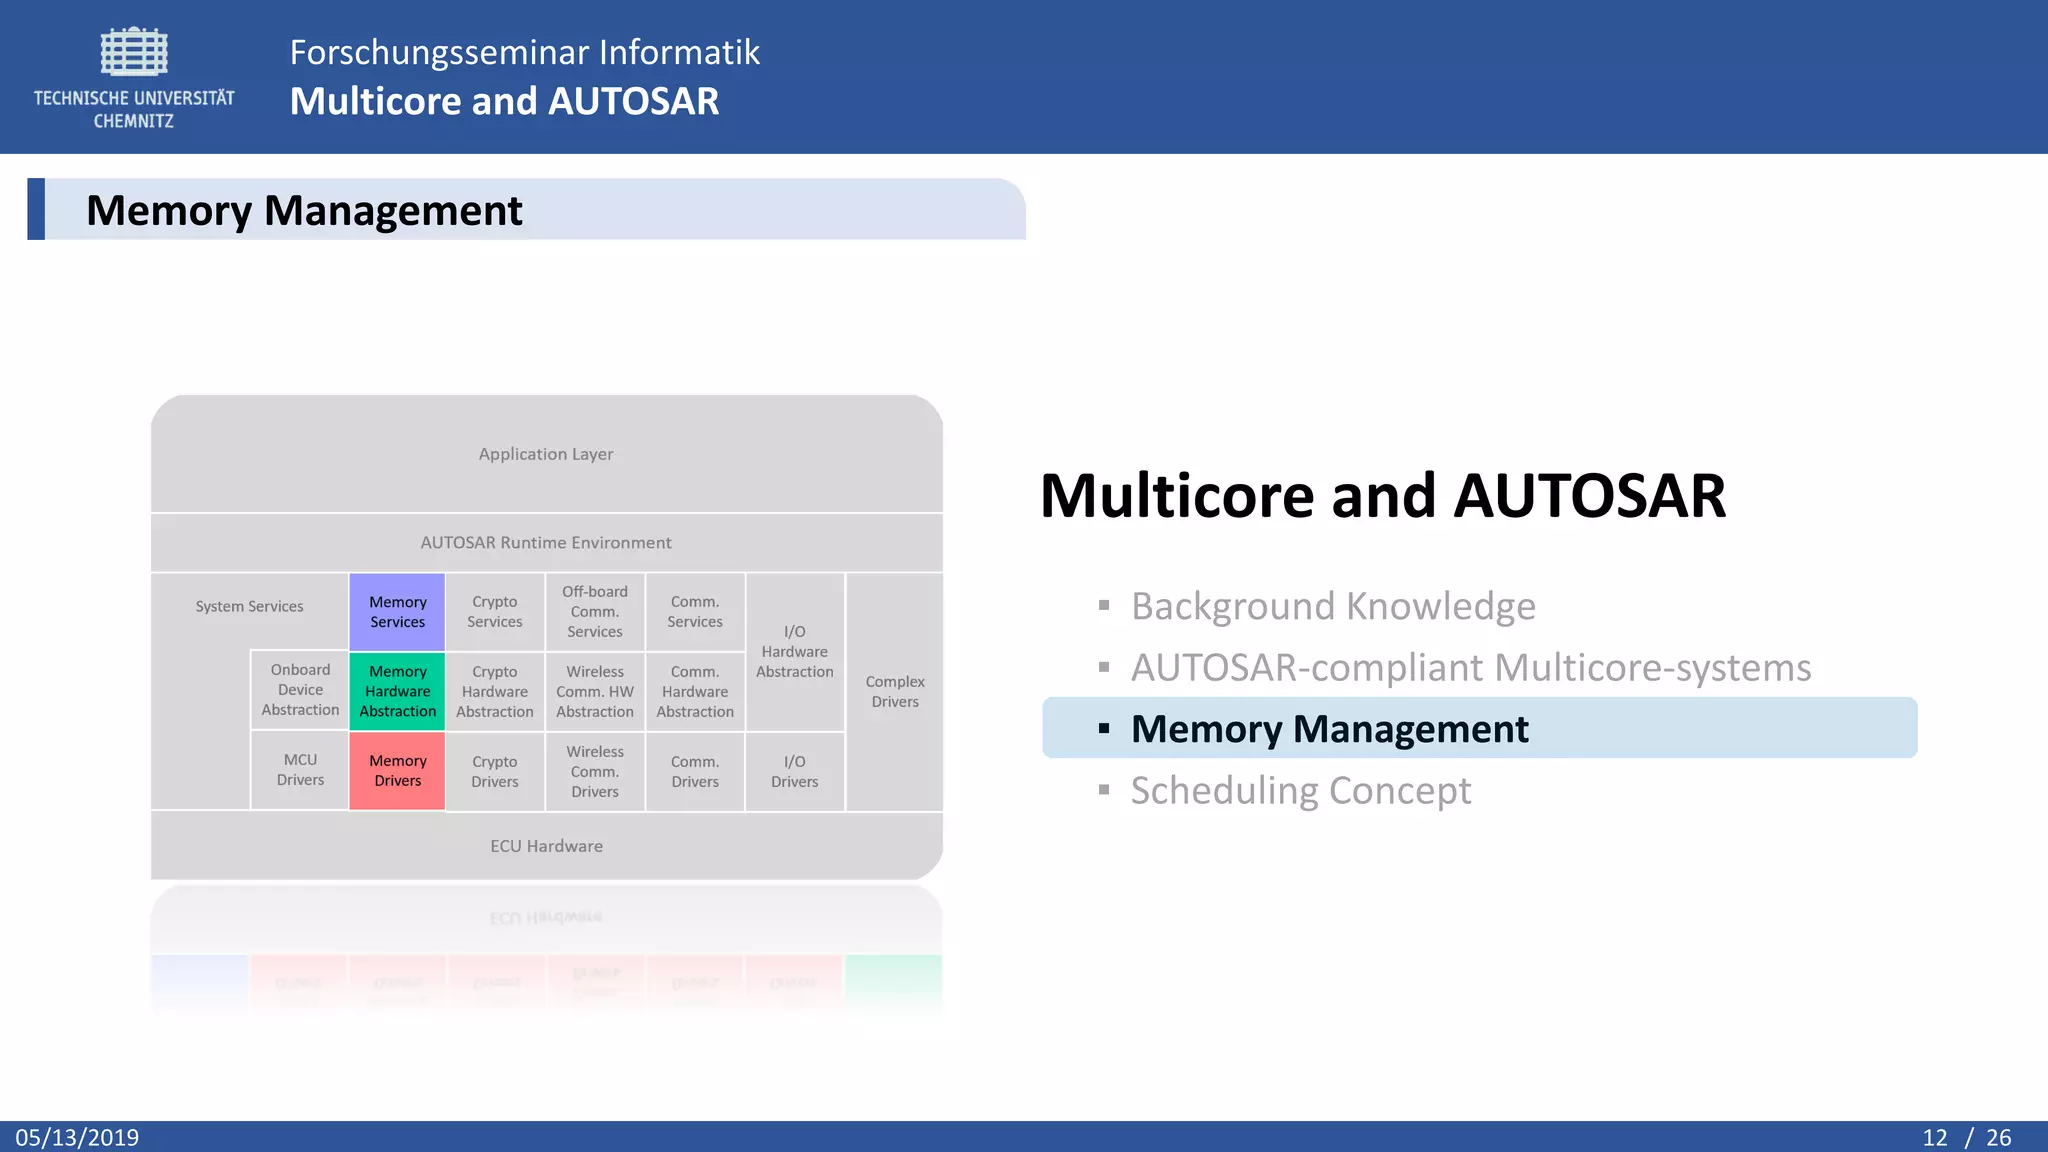Click the TU Chemnitz university logo
This screenshot has width=2048, height=1152.
tap(134, 78)
